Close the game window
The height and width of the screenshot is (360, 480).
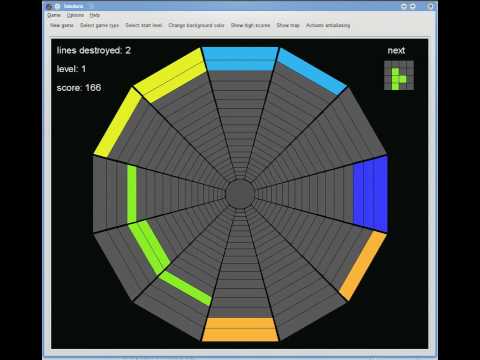point(430,6)
